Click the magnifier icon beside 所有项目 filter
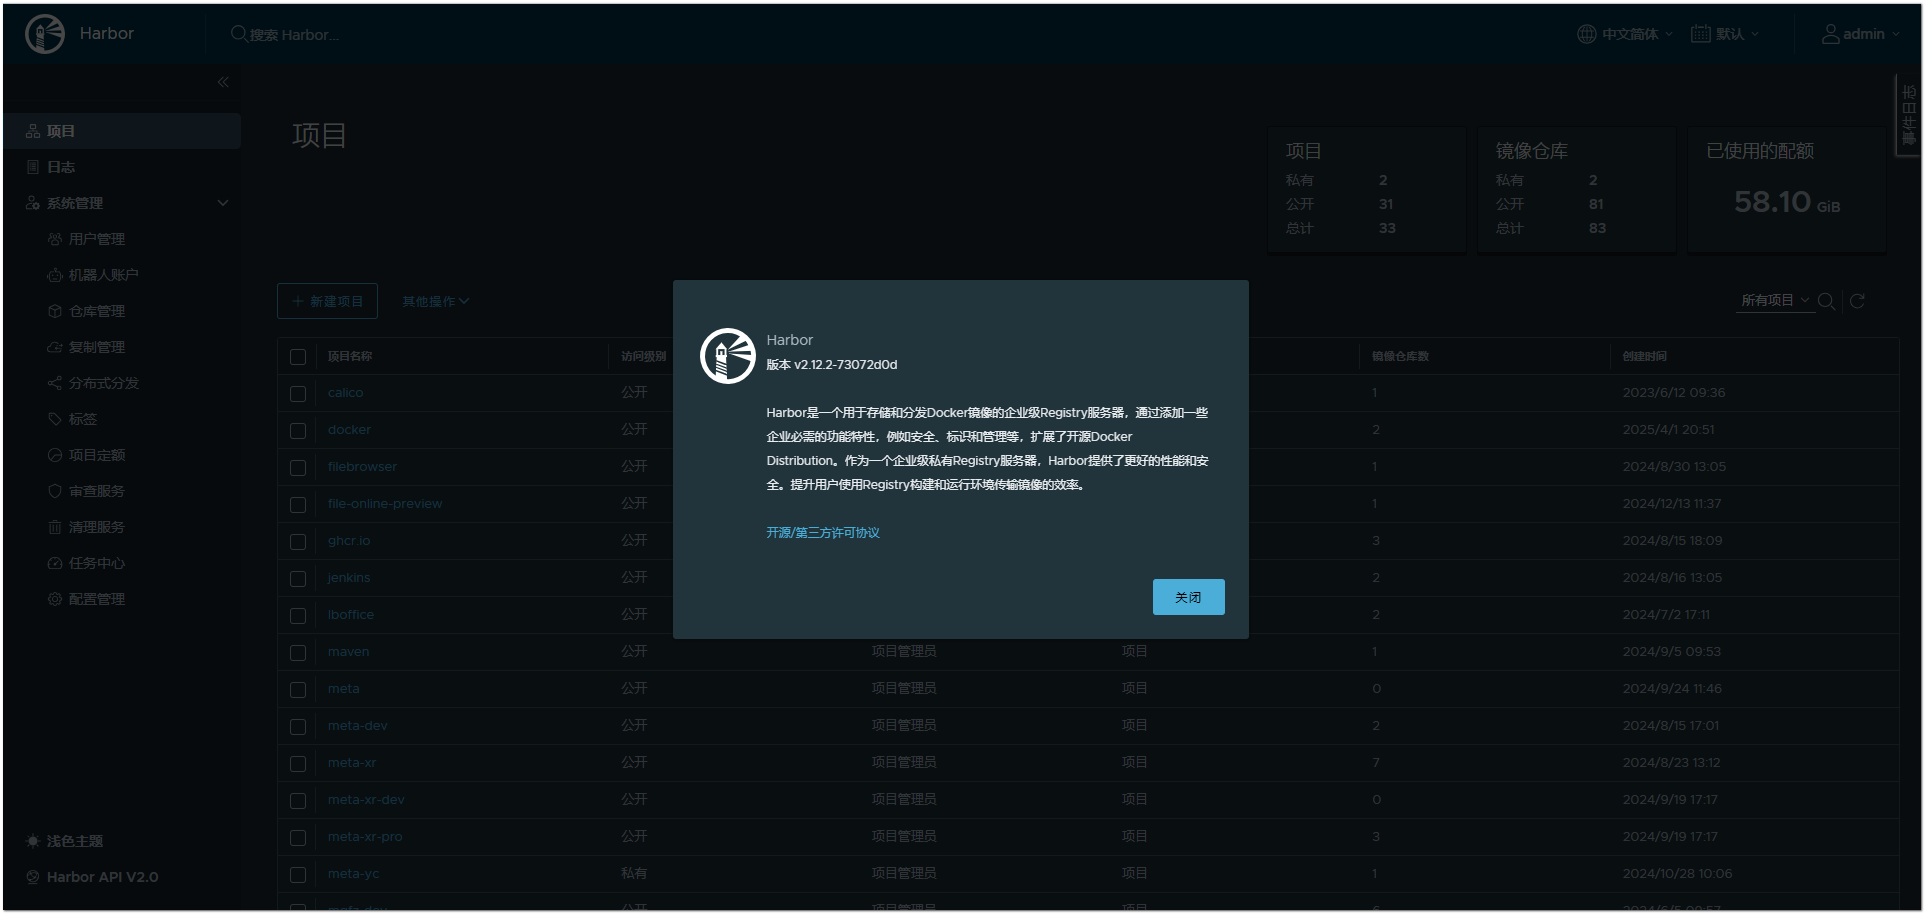1925x914 pixels. tap(1826, 301)
